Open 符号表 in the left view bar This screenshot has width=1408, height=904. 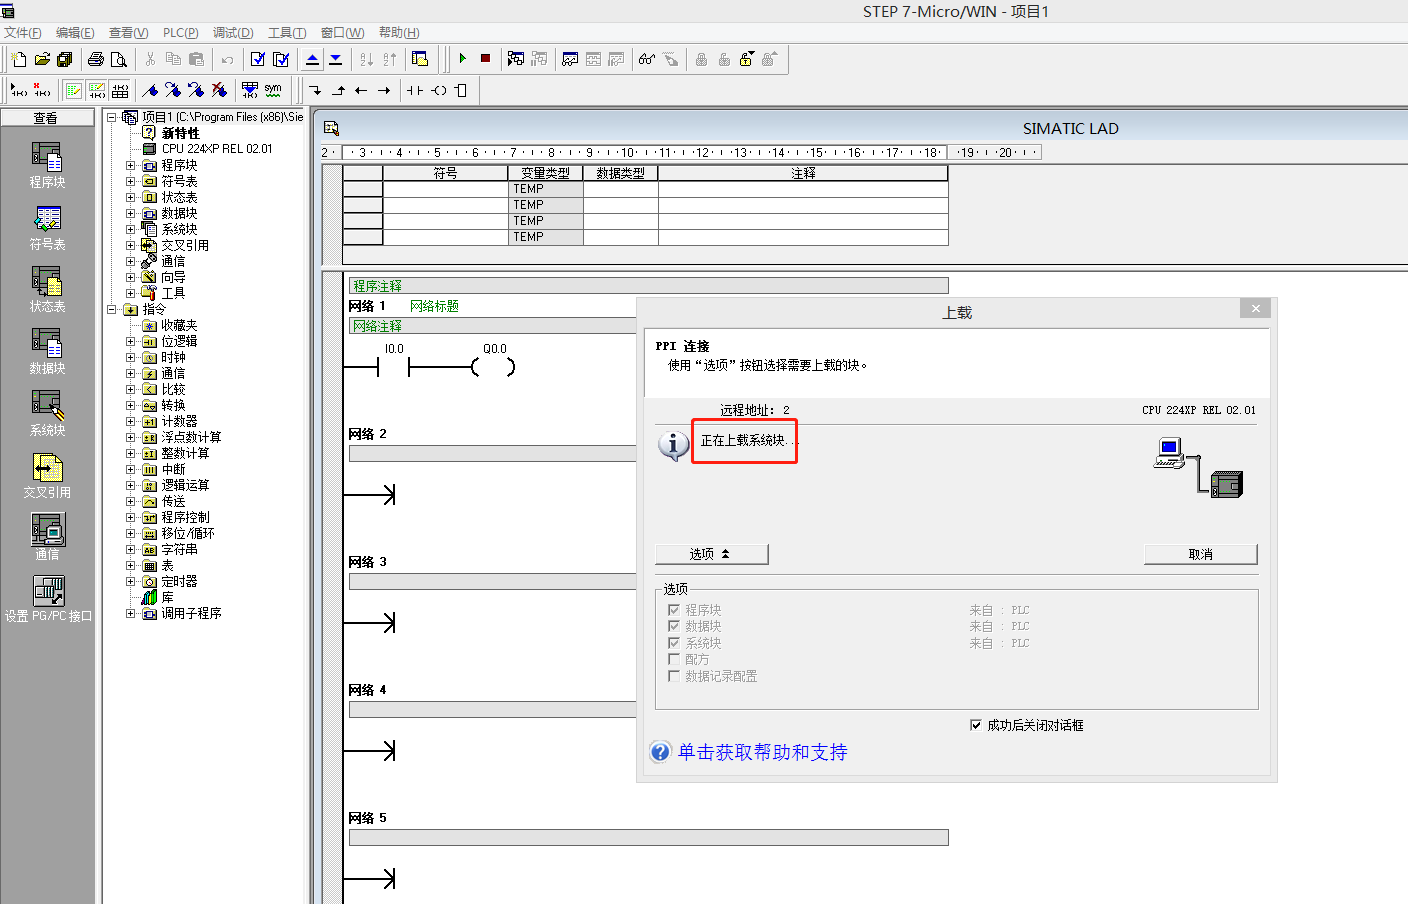[47, 227]
